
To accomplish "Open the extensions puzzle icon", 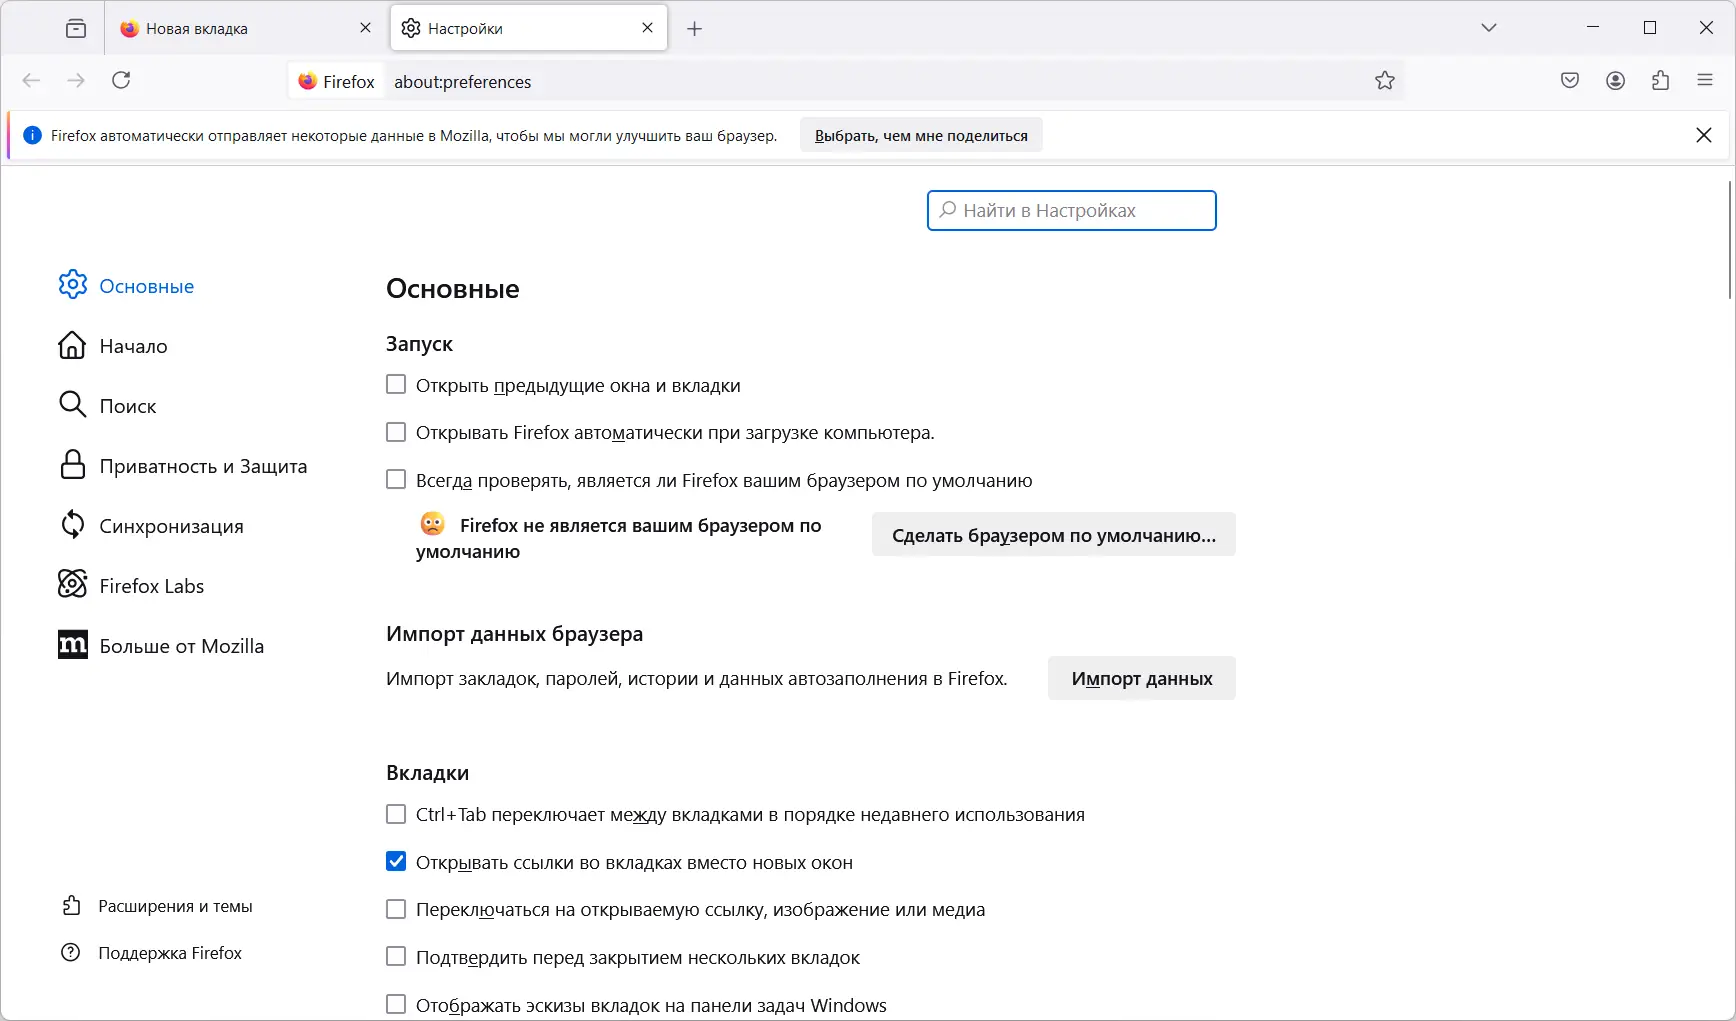I will pos(1661,81).
